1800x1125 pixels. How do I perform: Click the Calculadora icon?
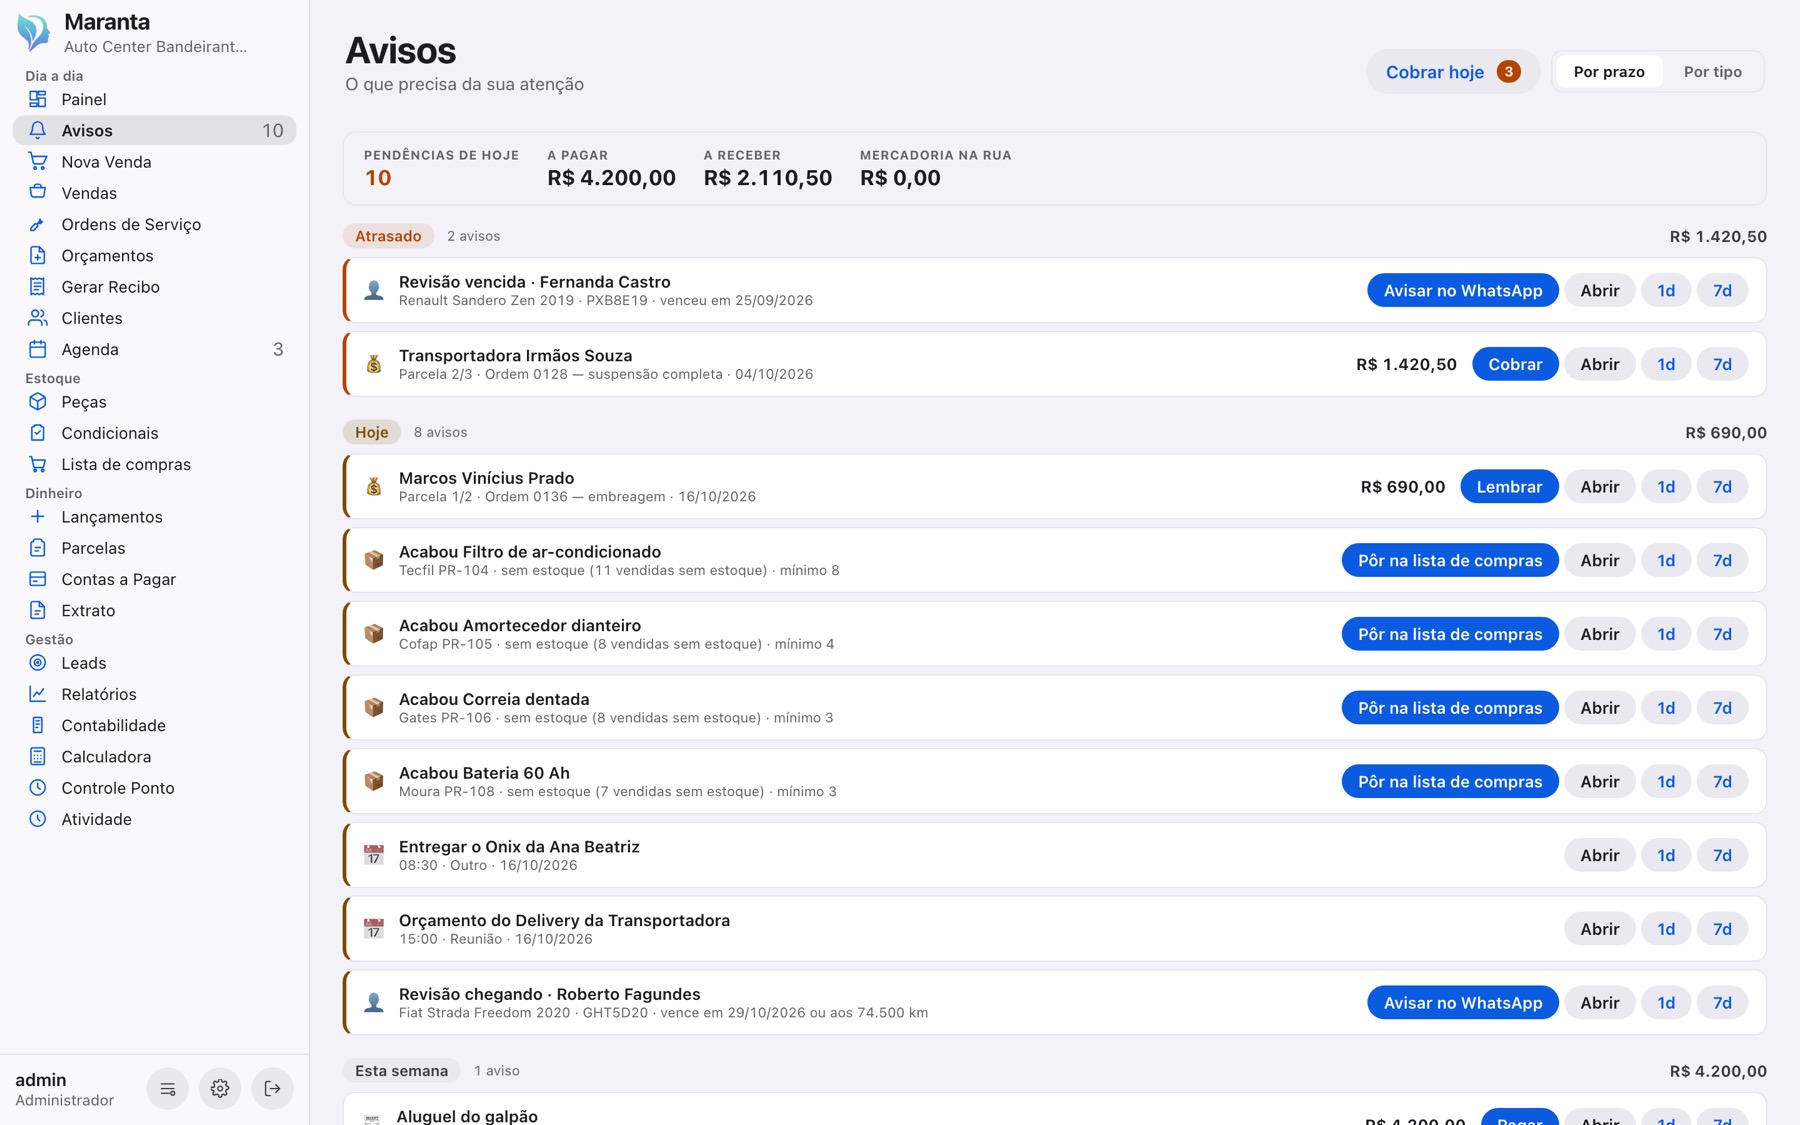click(x=37, y=756)
